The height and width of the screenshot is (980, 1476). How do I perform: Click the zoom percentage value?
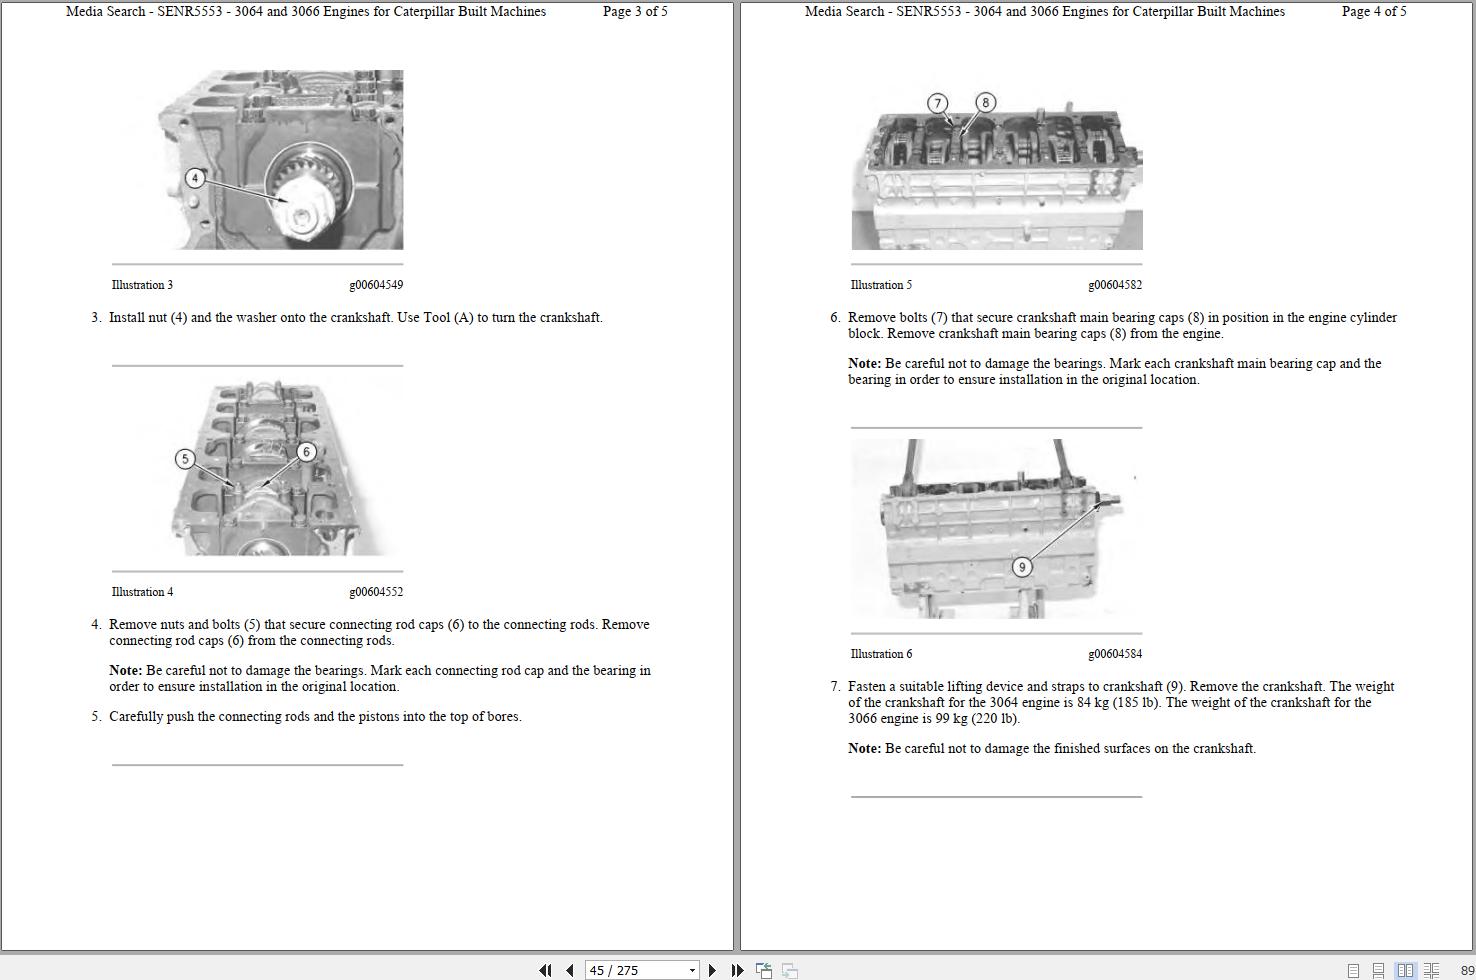pos(1467,970)
